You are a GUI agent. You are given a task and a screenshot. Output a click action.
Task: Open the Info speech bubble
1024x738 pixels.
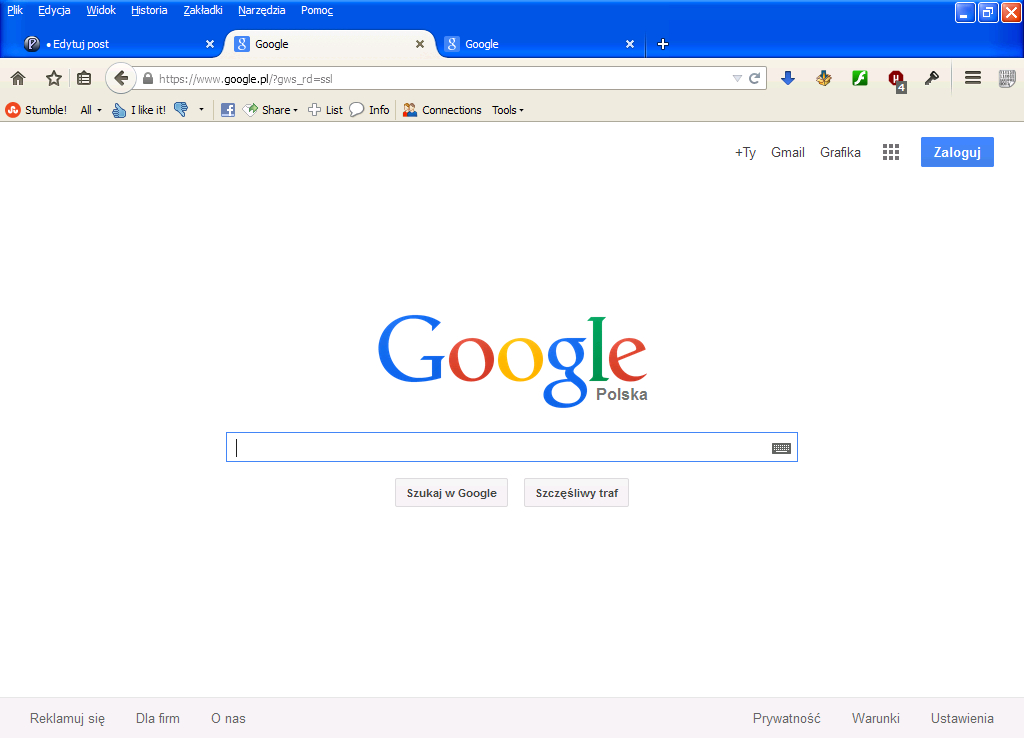click(x=370, y=110)
